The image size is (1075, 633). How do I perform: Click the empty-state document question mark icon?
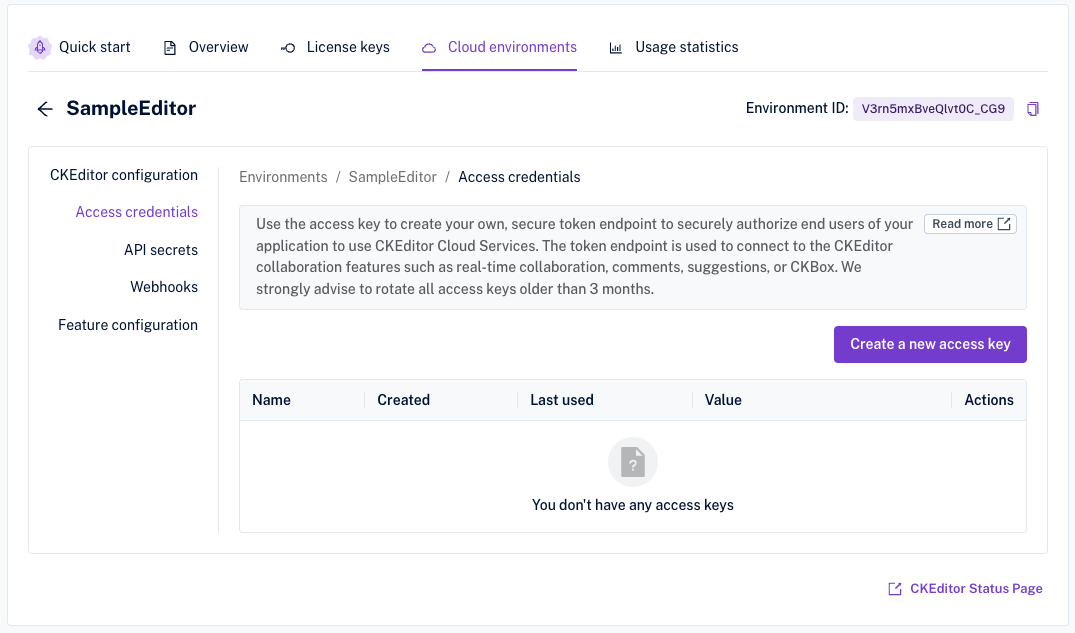coord(633,462)
